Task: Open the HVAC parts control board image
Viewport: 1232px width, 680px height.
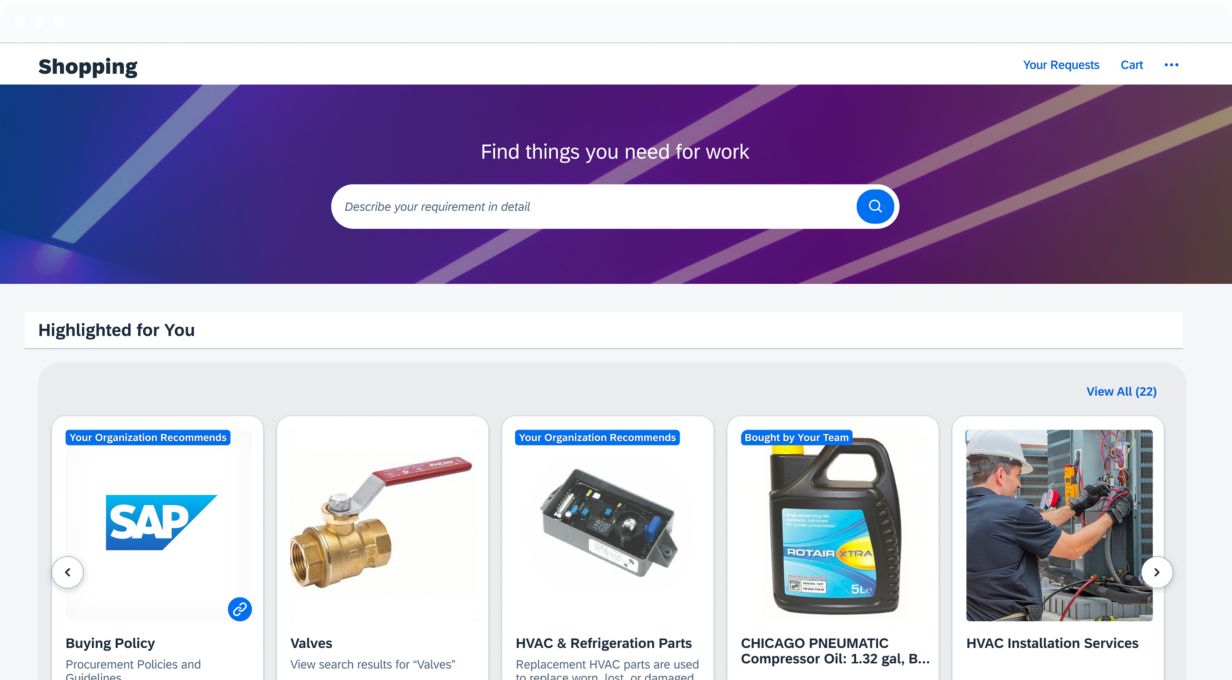Action: point(607,525)
